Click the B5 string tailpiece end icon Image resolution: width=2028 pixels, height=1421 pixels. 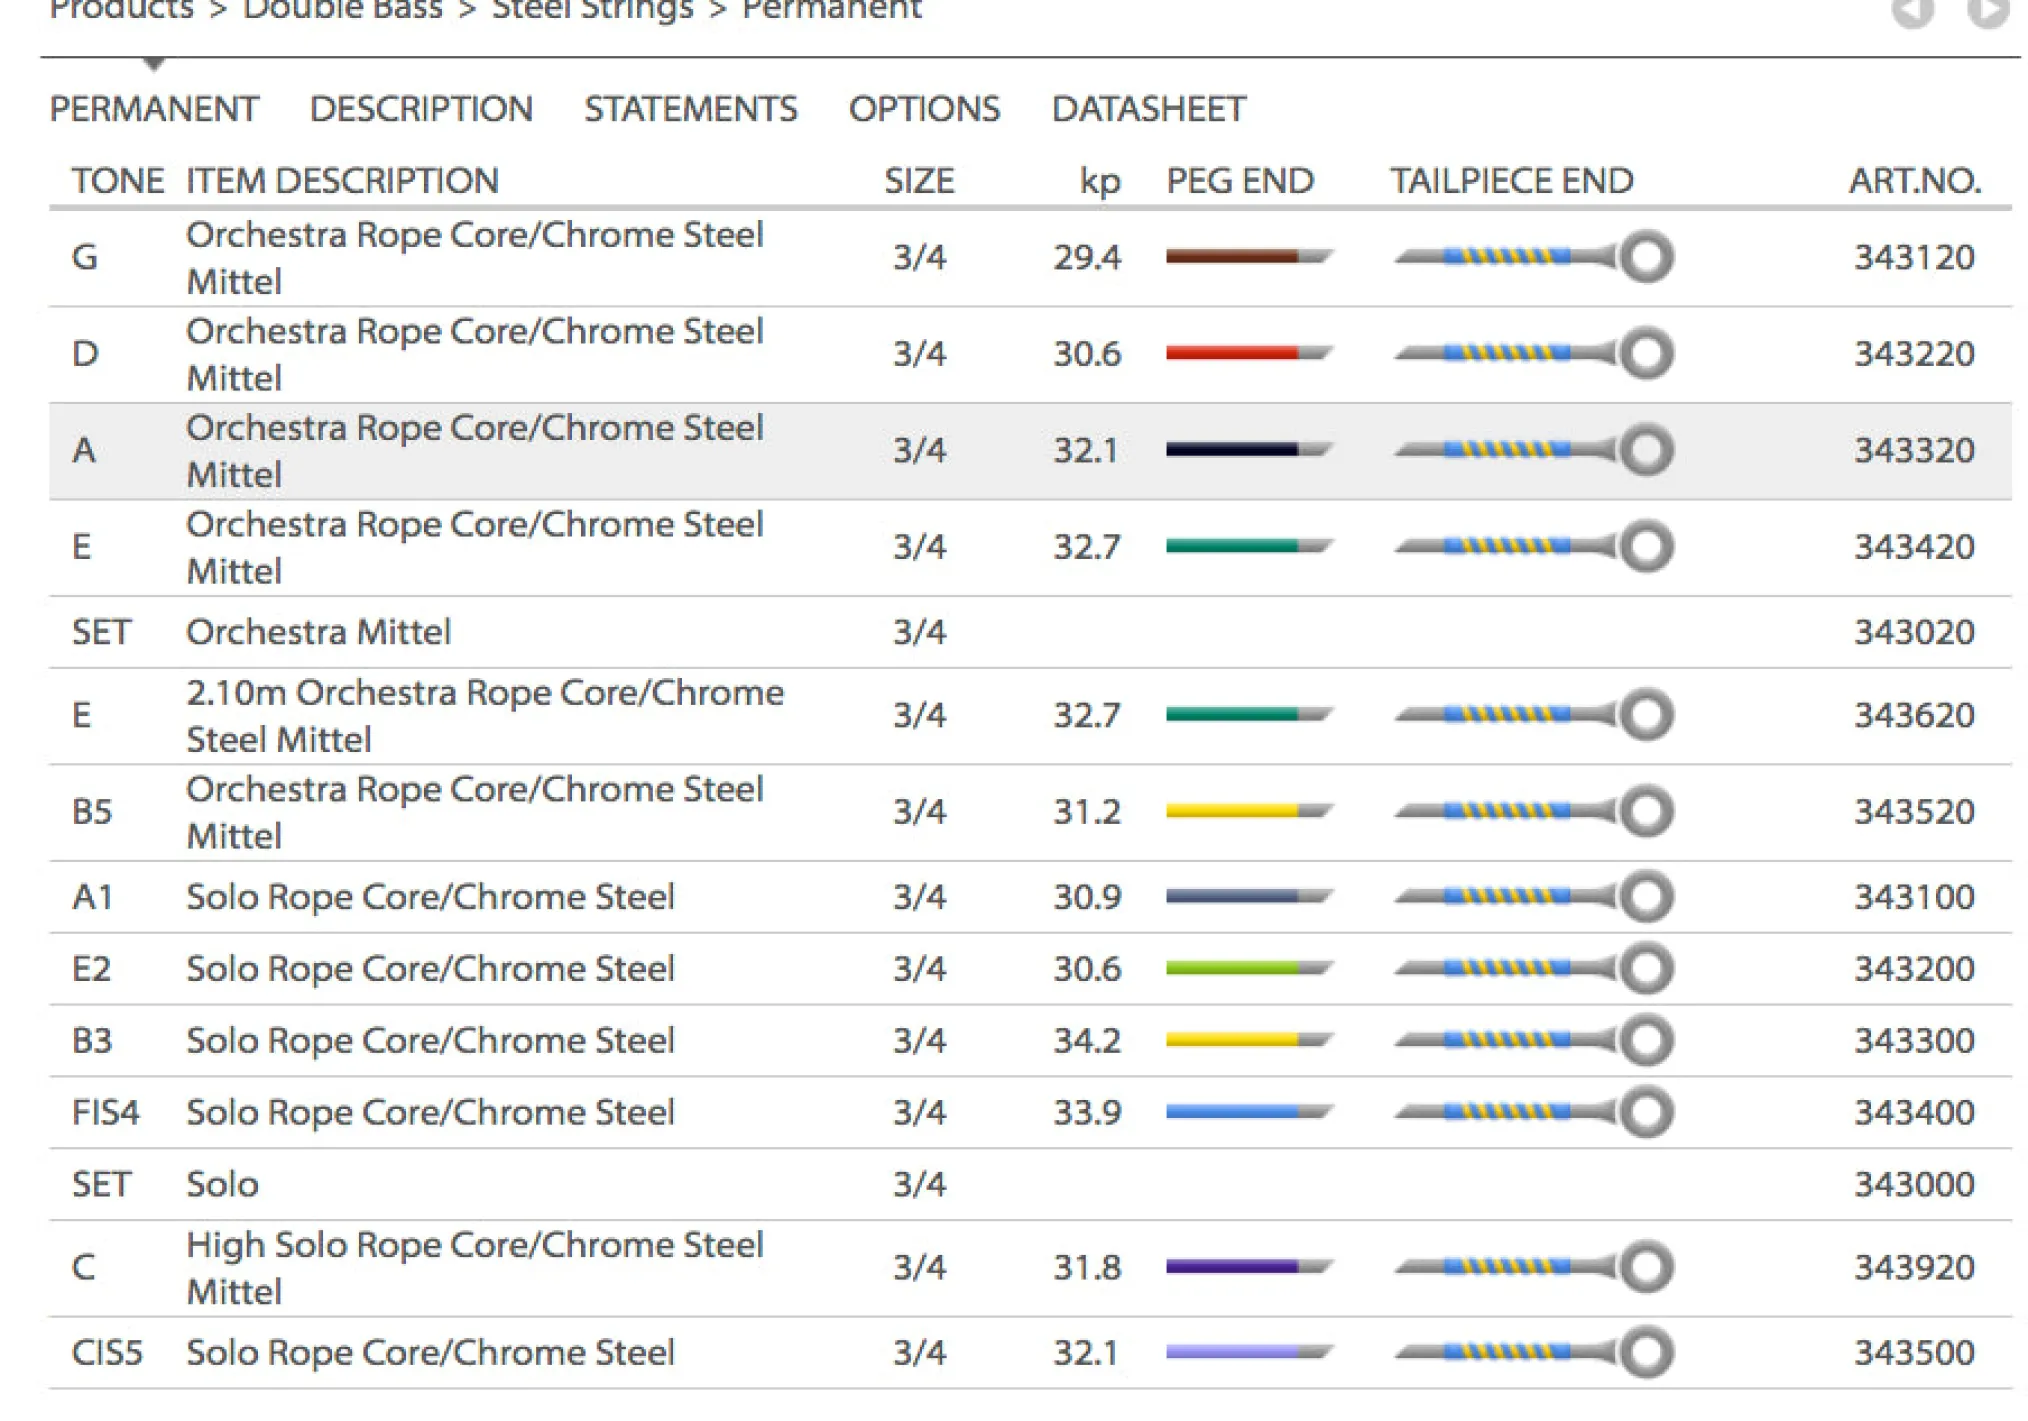(x=1534, y=811)
